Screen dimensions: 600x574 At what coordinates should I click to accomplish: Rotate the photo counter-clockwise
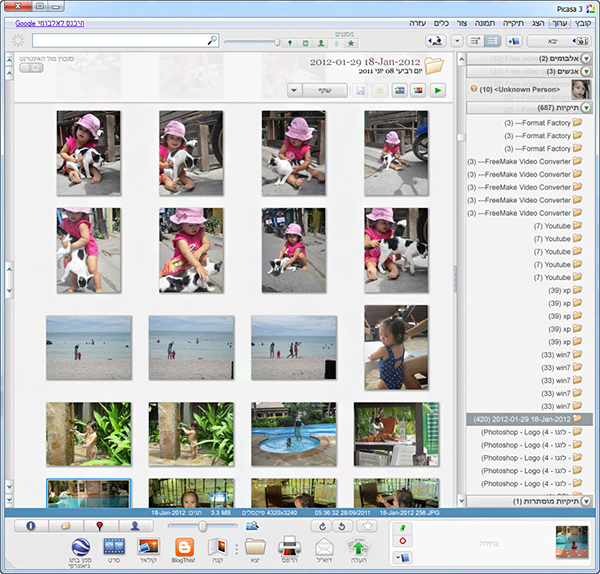342,527
